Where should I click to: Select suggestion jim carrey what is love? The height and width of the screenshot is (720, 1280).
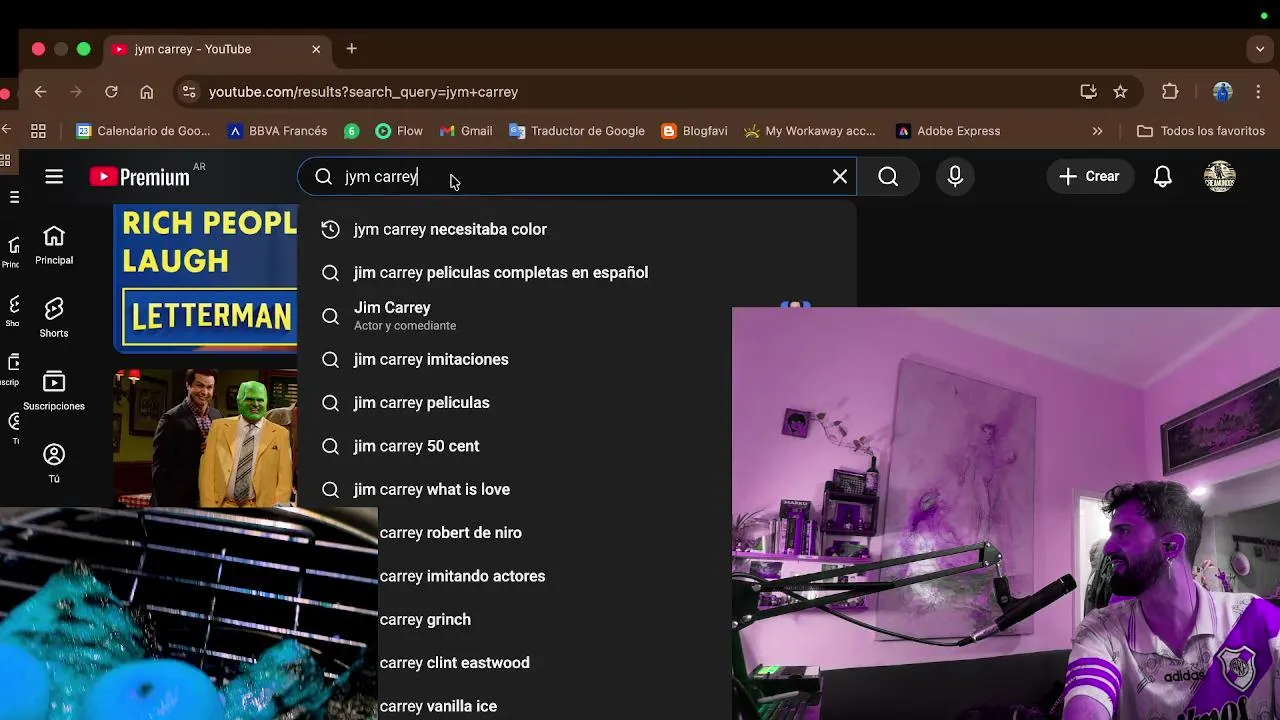pos(514,490)
